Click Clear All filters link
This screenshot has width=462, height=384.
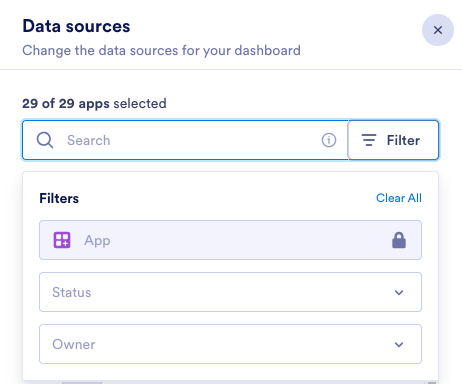click(399, 198)
